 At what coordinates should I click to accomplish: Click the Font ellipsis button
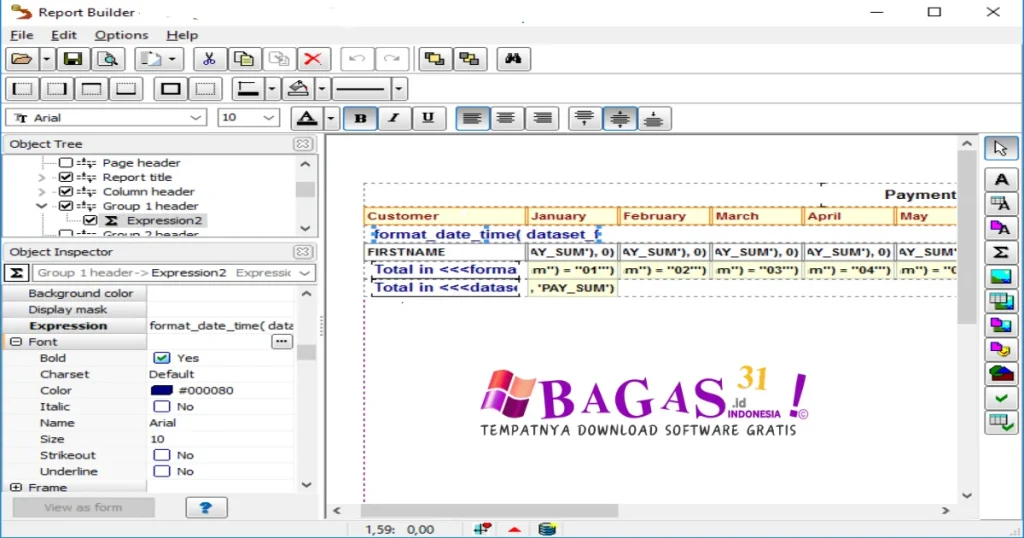[281, 341]
